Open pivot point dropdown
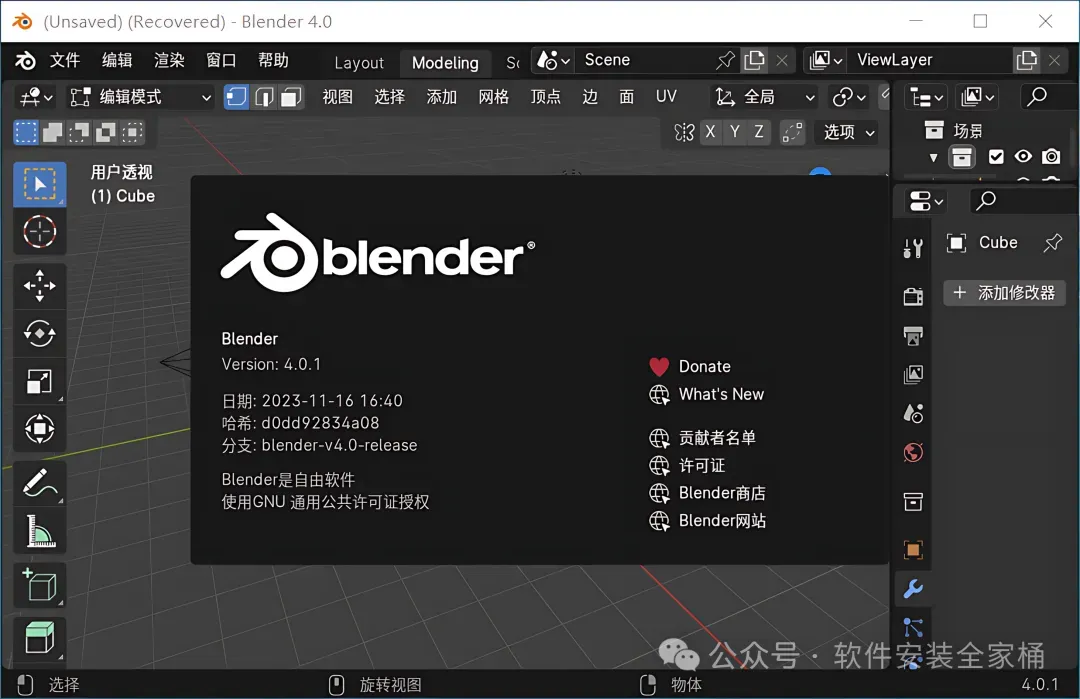Screen dimensions: 1080x699 [848, 97]
